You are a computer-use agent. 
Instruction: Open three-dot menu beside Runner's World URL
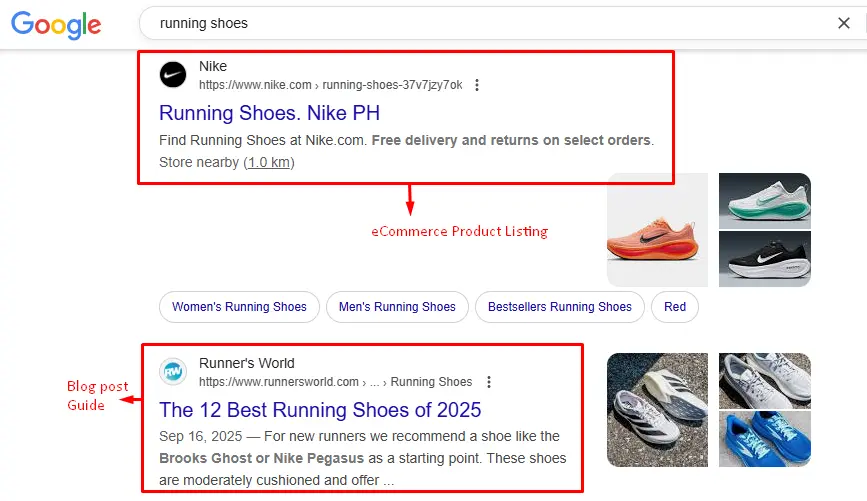click(x=488, y=382)
